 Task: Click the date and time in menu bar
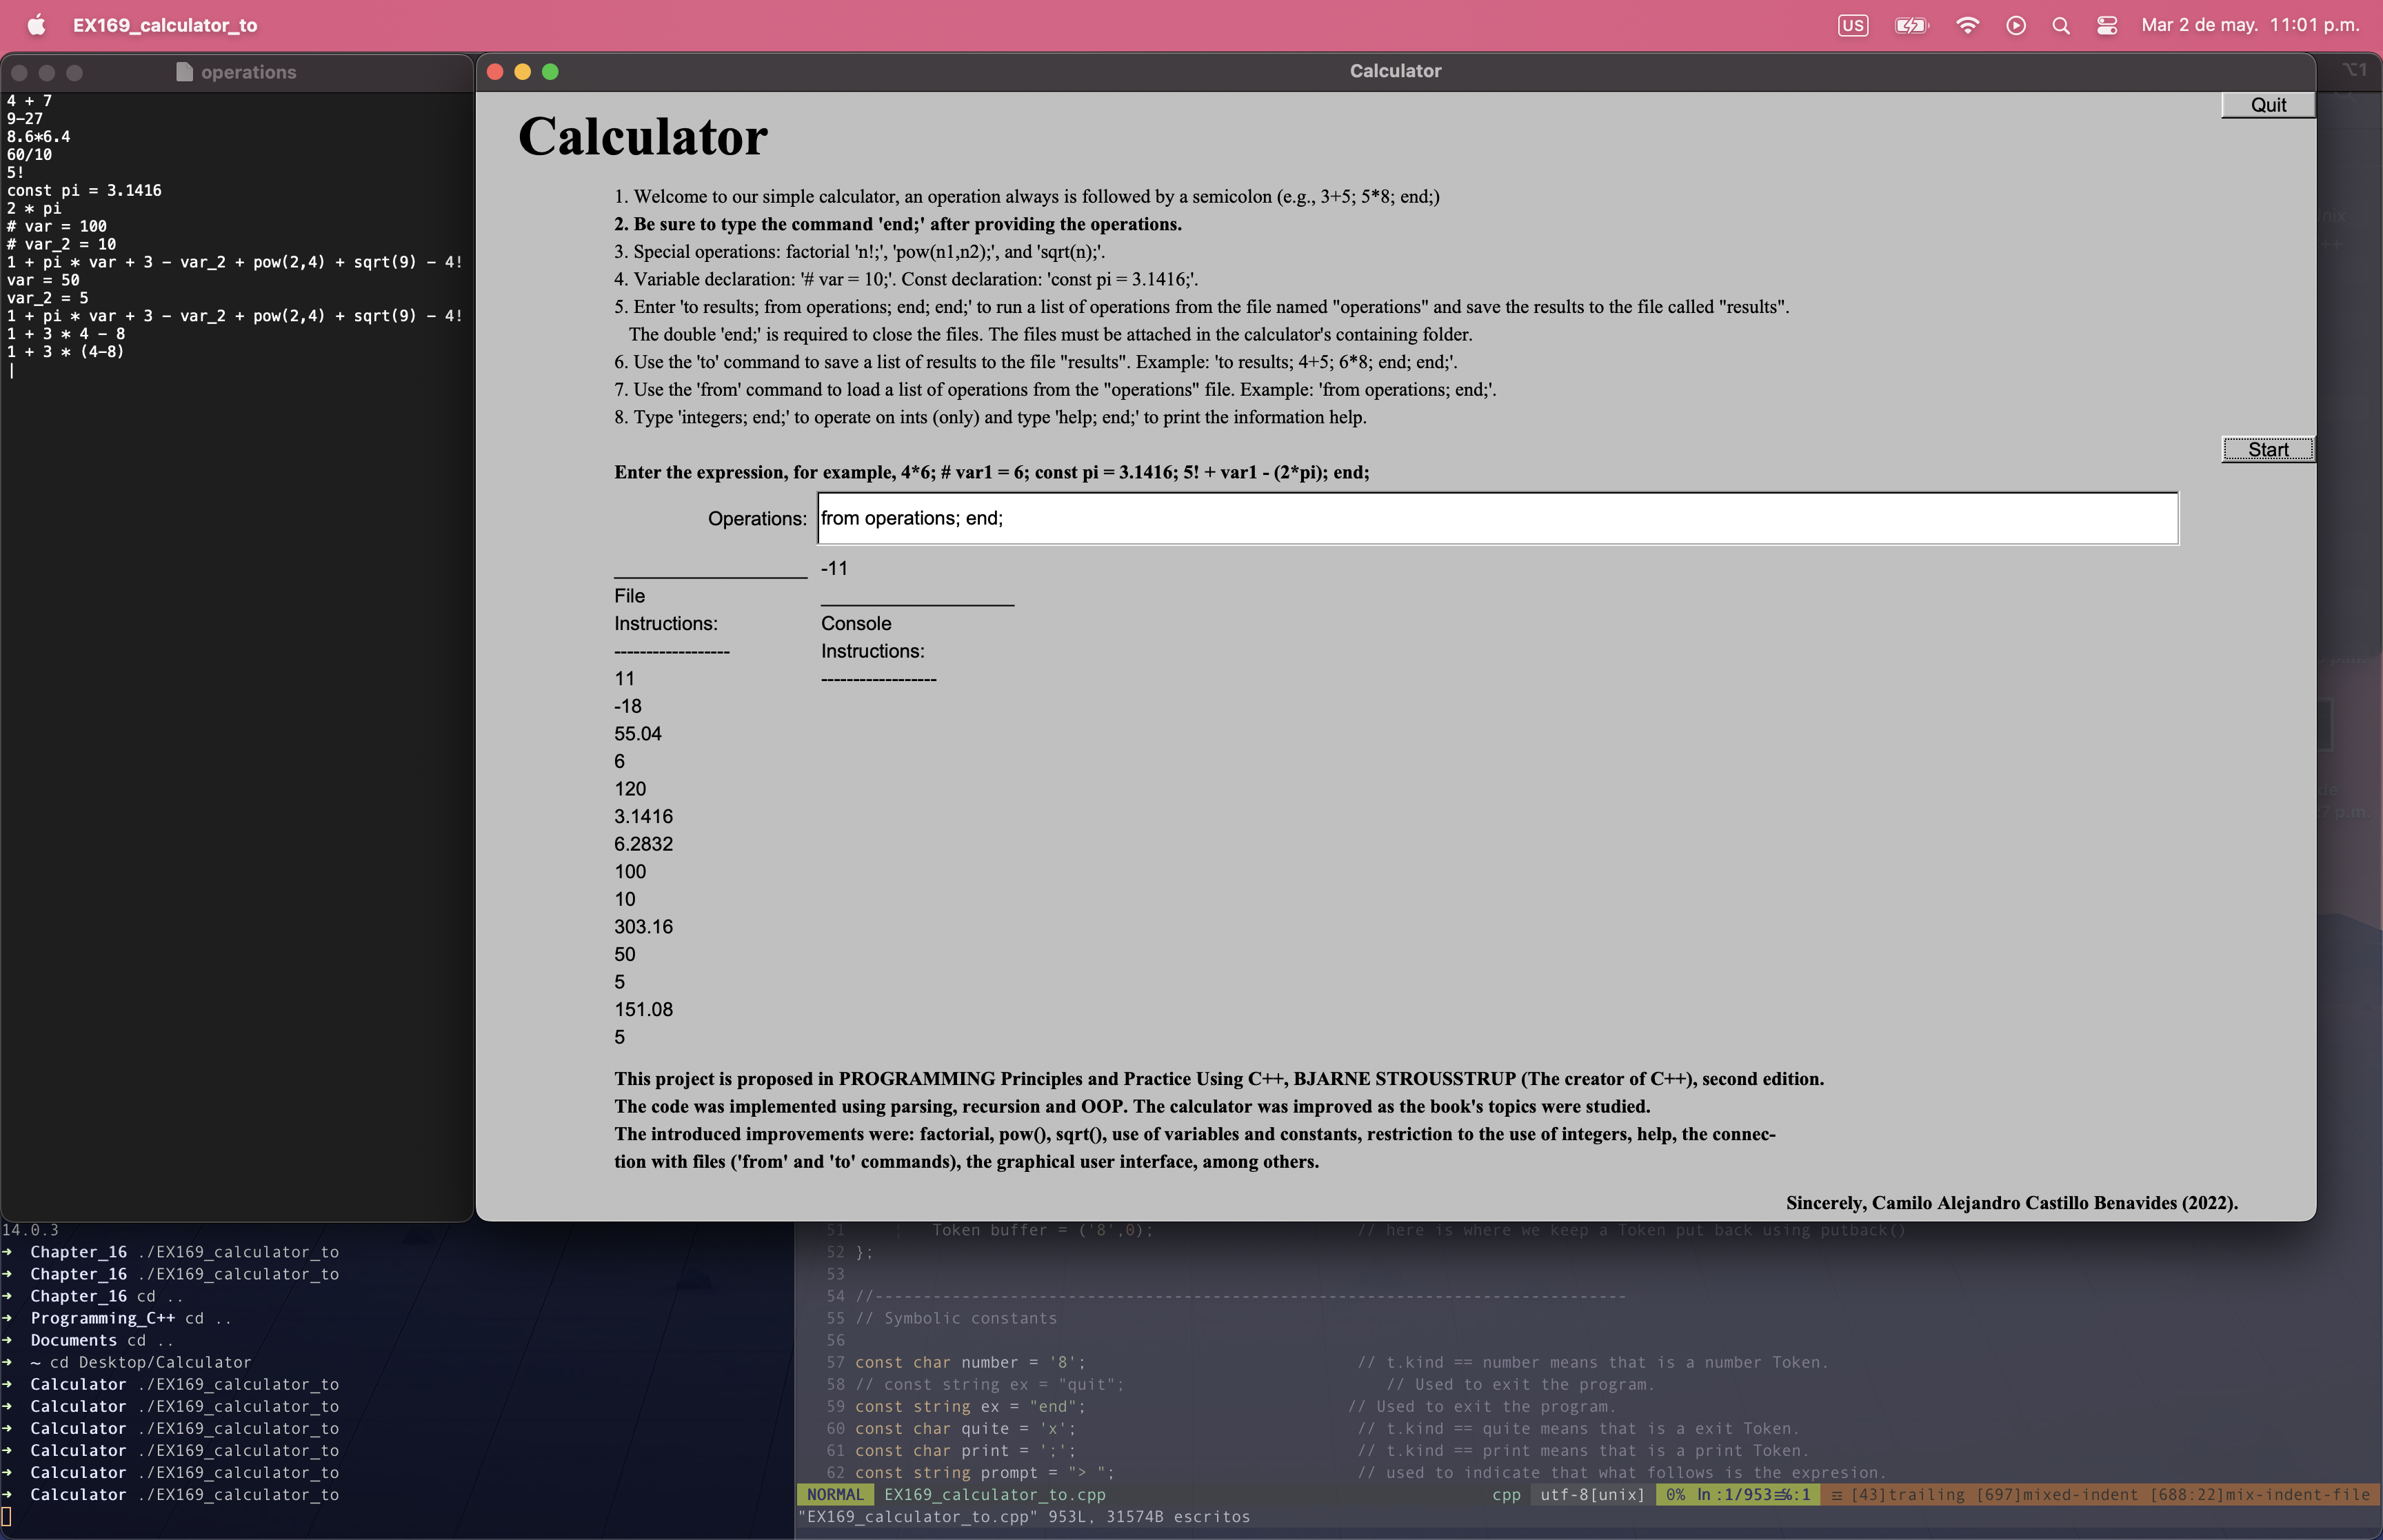click(2250, 25)
